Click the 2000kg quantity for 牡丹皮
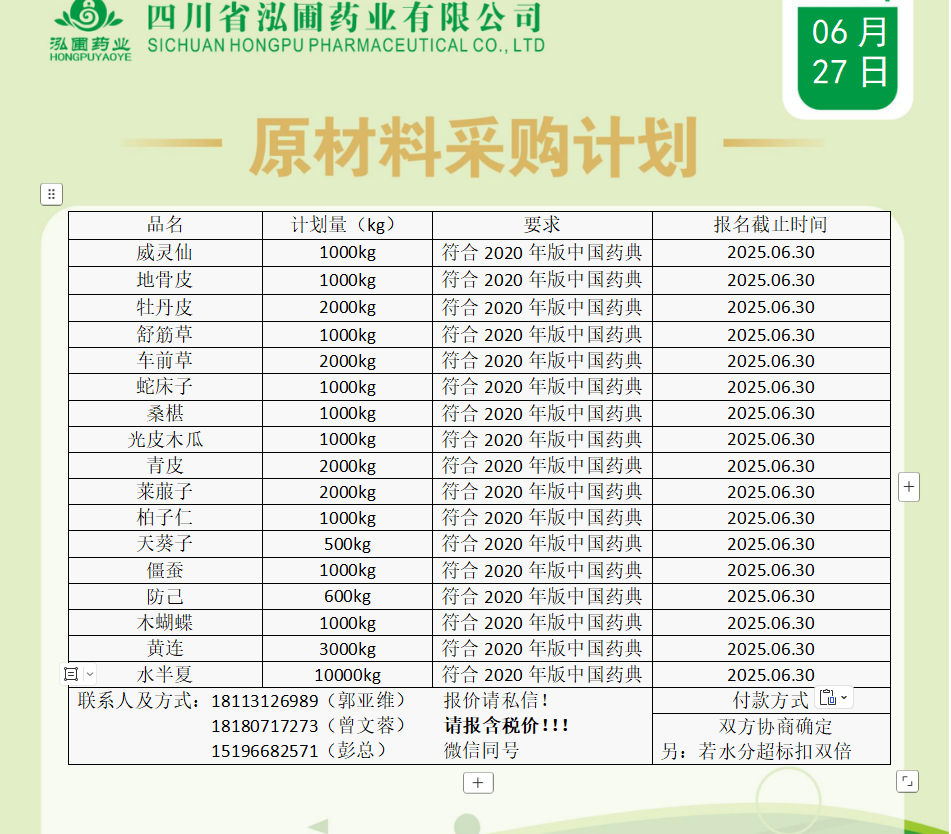This screenshot has height=834, width=951. click(x=347, y=308)
